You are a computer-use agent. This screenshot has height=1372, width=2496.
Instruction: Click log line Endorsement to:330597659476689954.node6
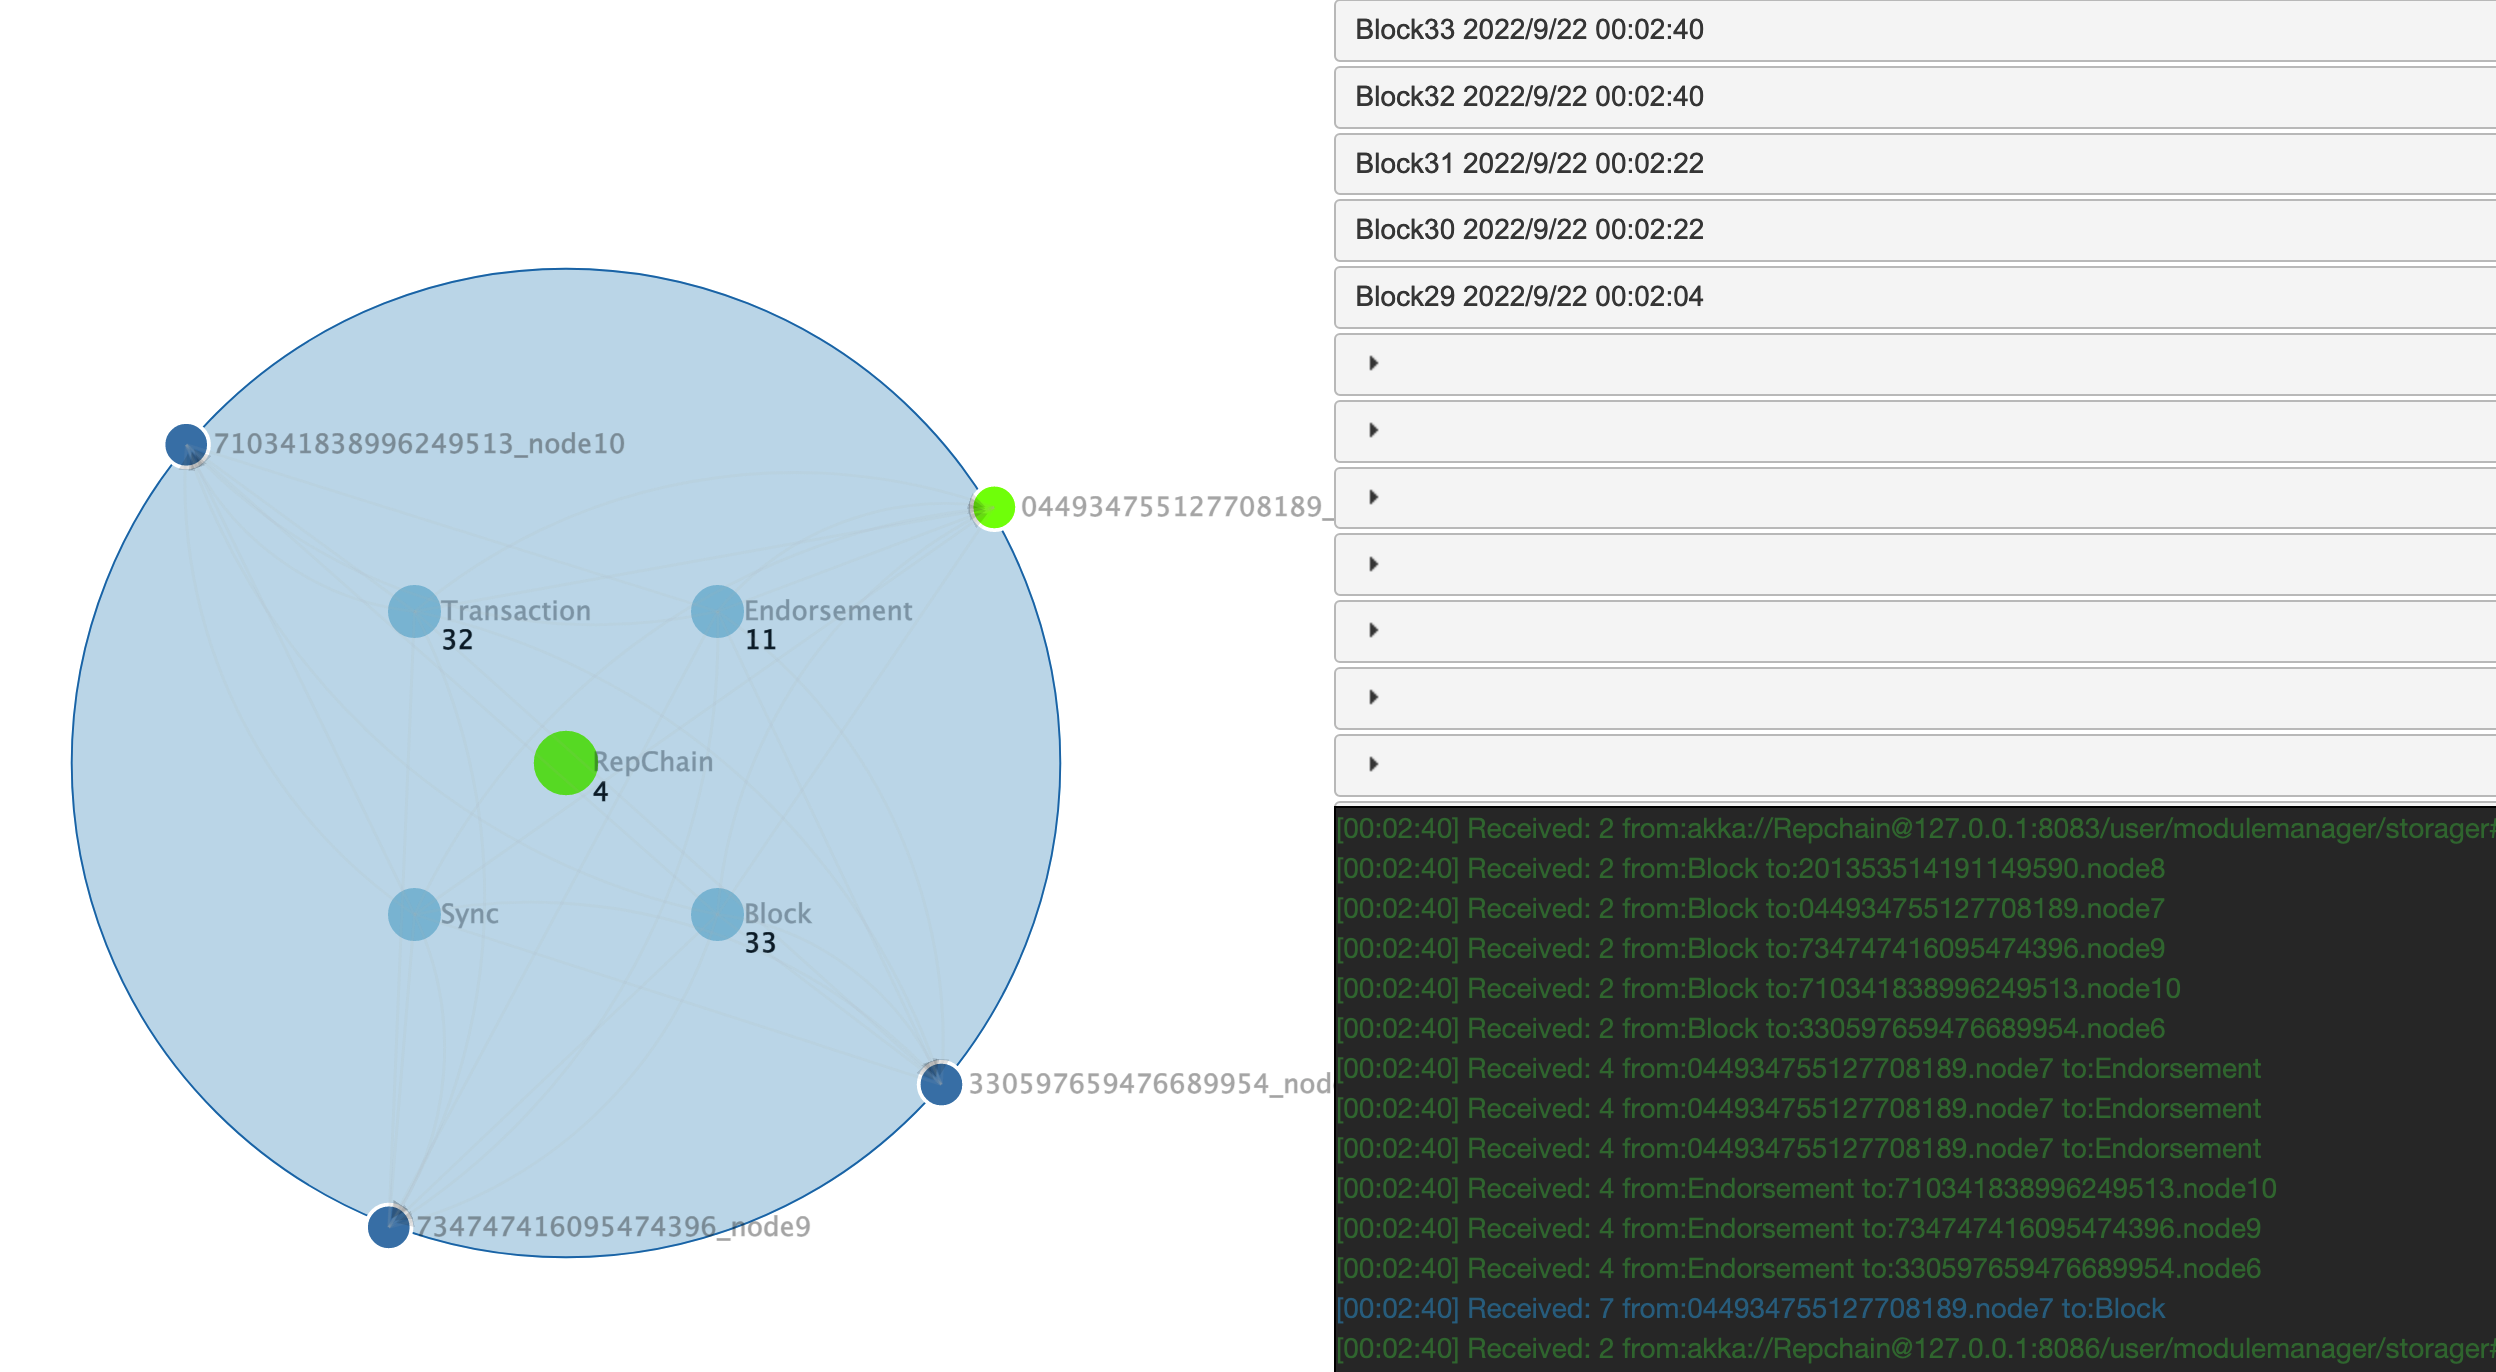coord(1799,1269)
